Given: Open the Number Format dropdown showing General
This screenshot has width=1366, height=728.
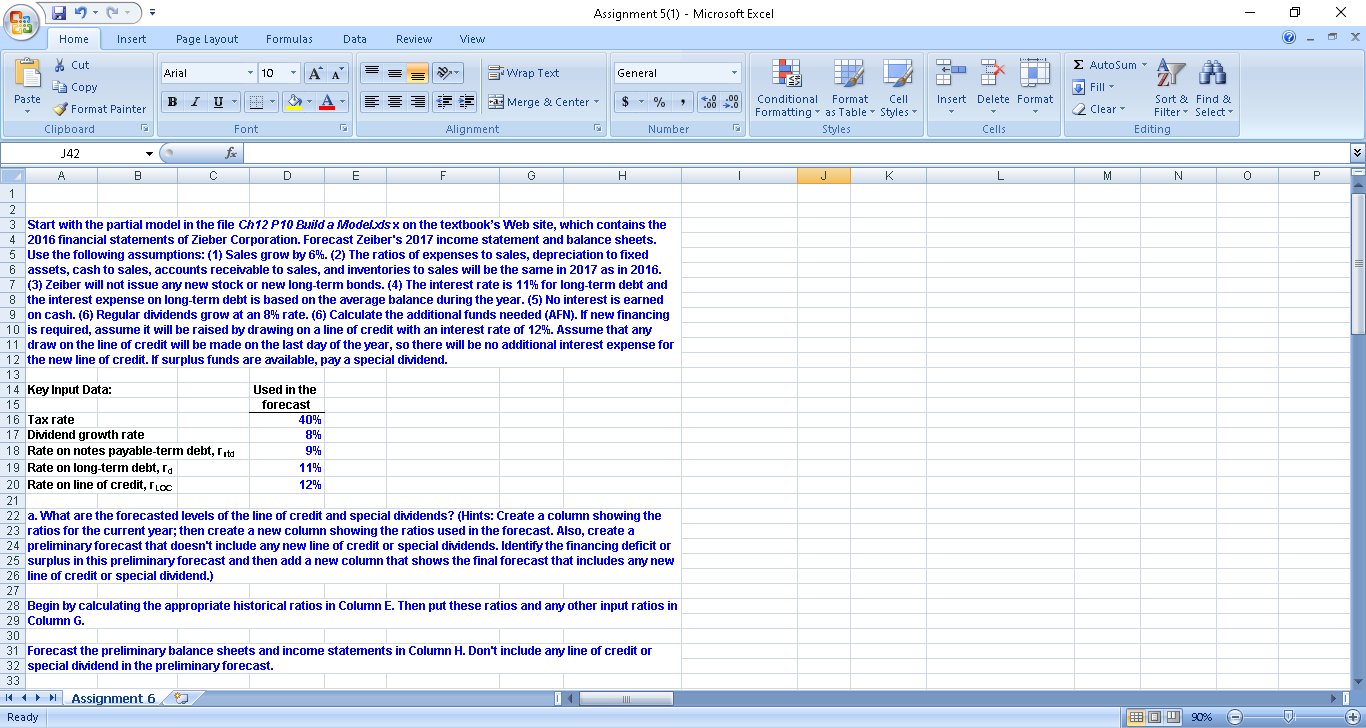Looking at the screenshot, I should [676, 72].
